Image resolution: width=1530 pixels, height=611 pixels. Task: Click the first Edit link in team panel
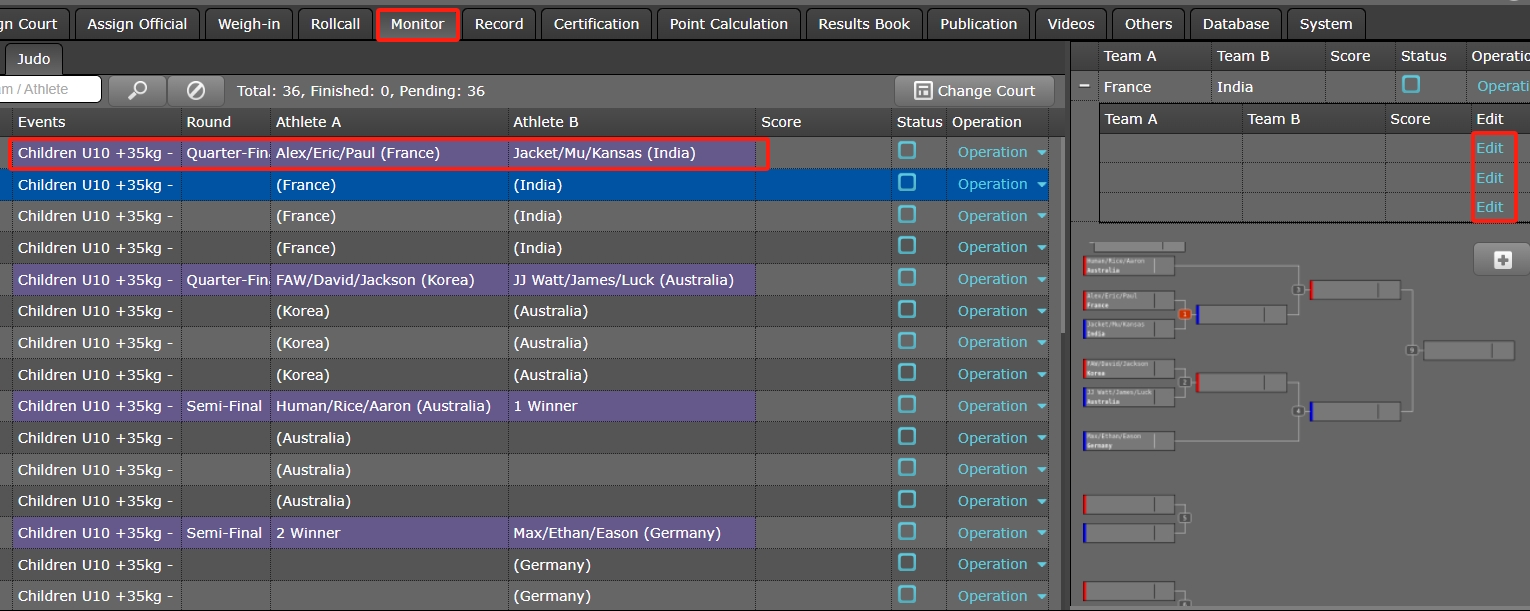click(x=1489, y=148)
